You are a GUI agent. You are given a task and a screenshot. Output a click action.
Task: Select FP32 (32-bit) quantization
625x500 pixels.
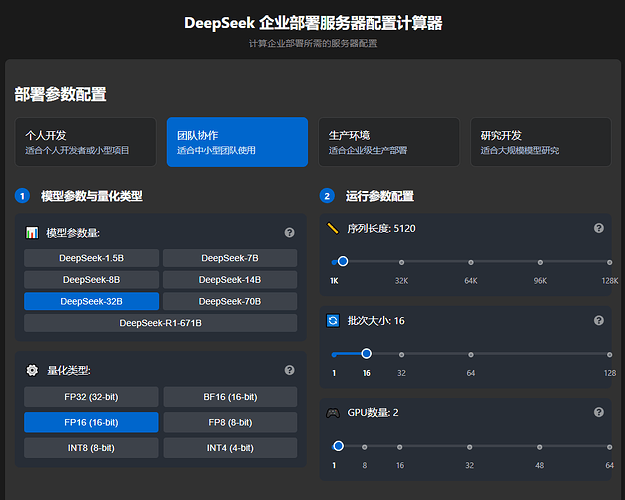(91, 397)
